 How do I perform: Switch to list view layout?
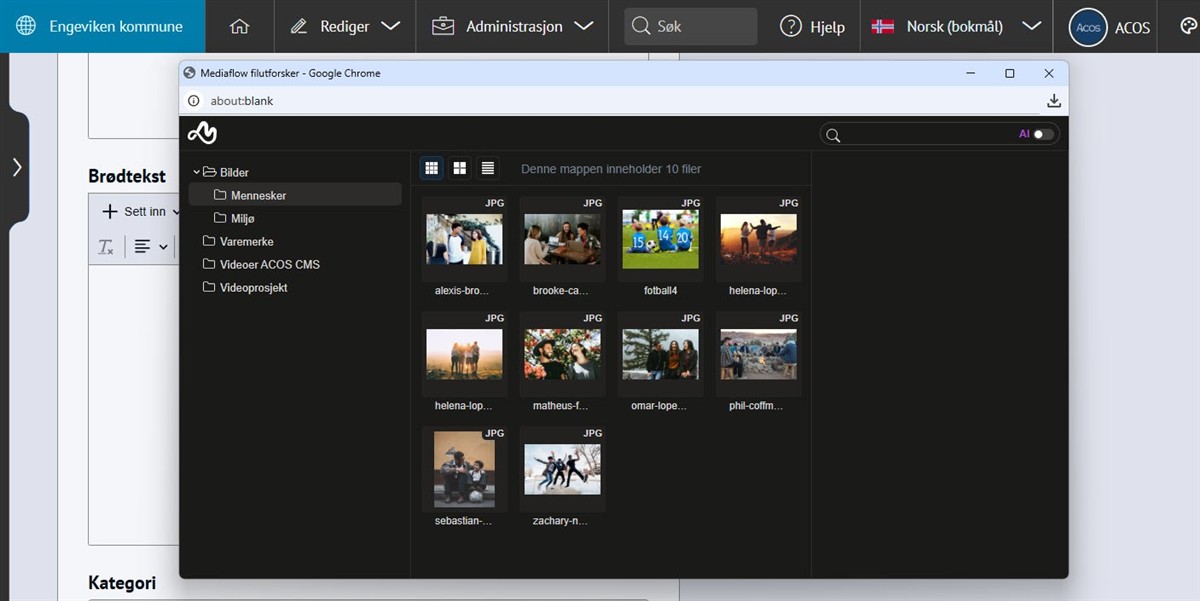488,168
